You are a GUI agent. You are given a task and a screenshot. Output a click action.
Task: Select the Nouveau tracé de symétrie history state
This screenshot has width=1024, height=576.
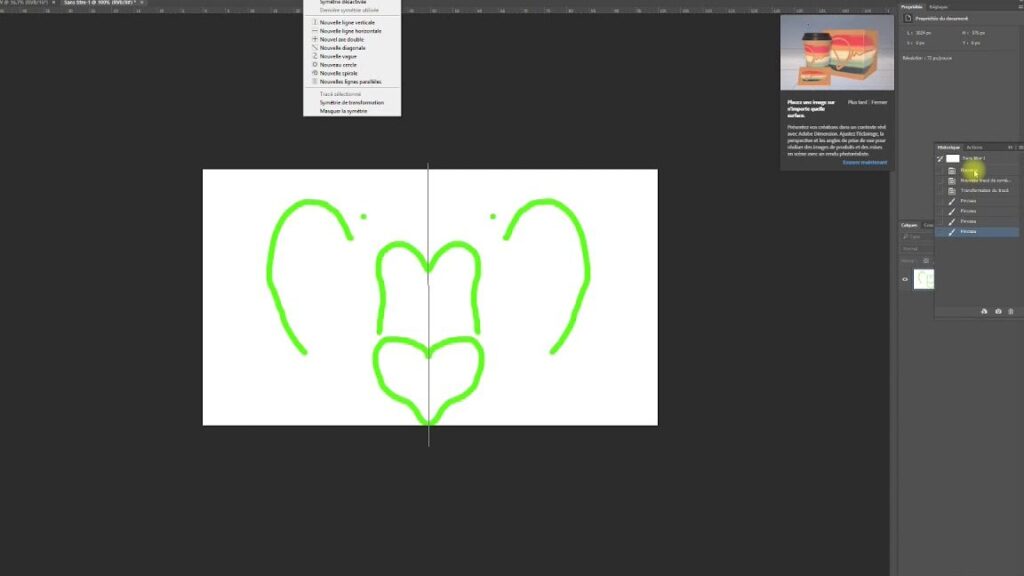pyautogui.click(x=976, y=180)
